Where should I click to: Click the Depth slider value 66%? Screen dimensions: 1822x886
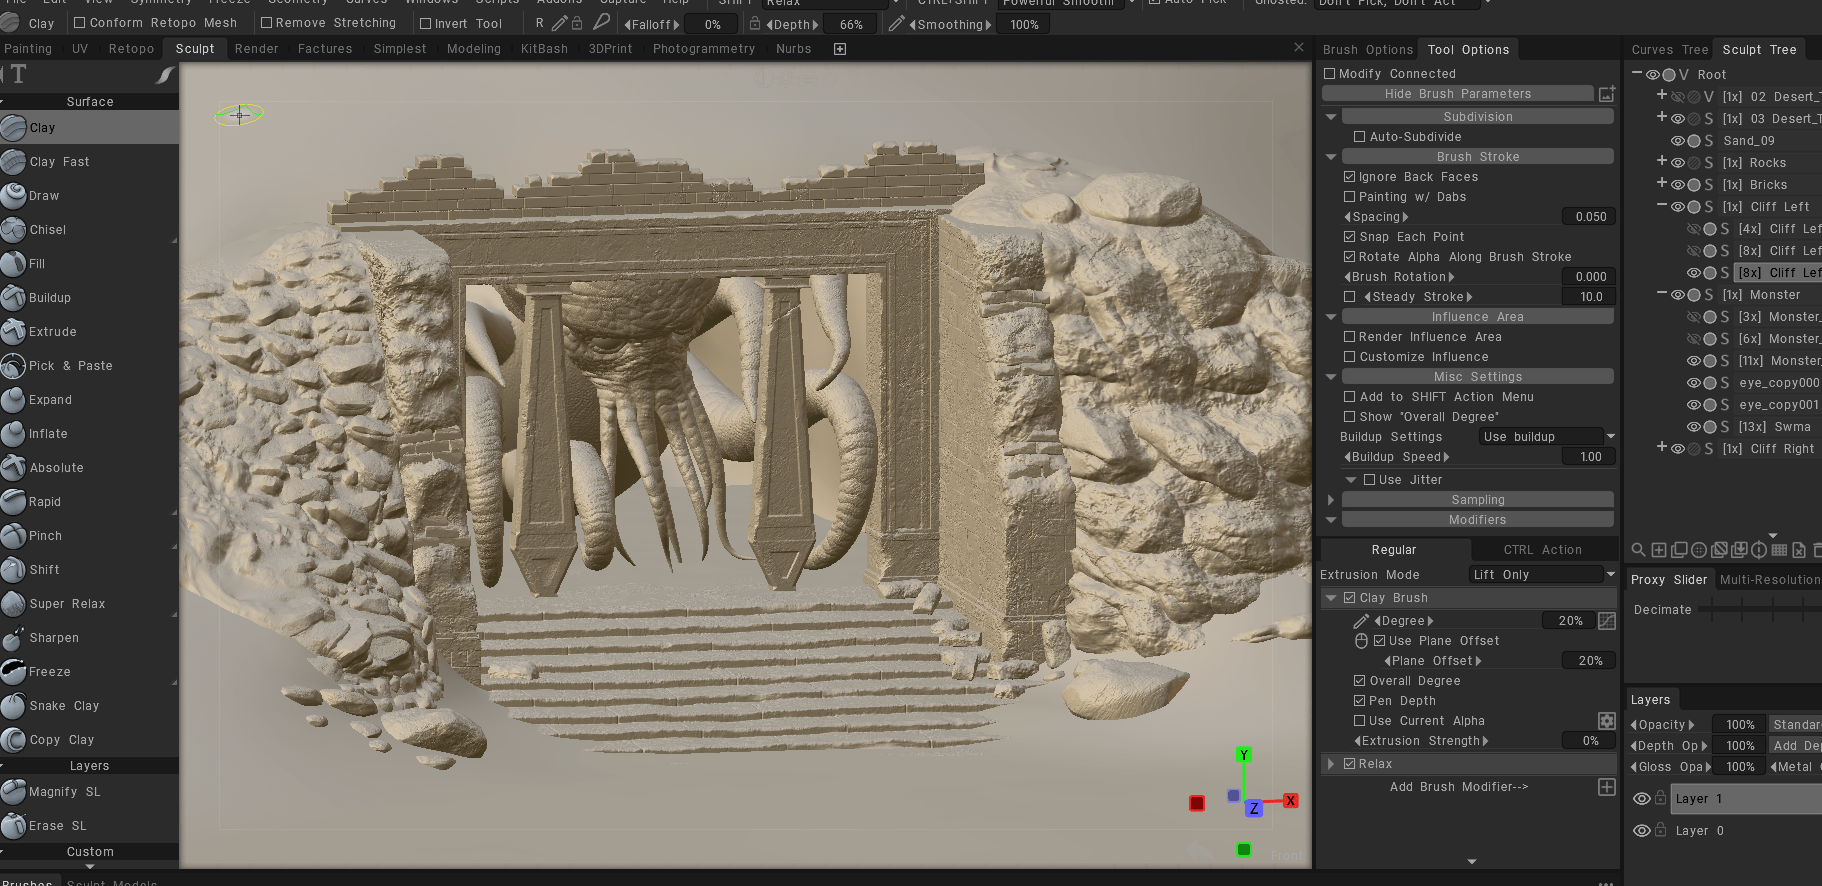tap(851, 25)
